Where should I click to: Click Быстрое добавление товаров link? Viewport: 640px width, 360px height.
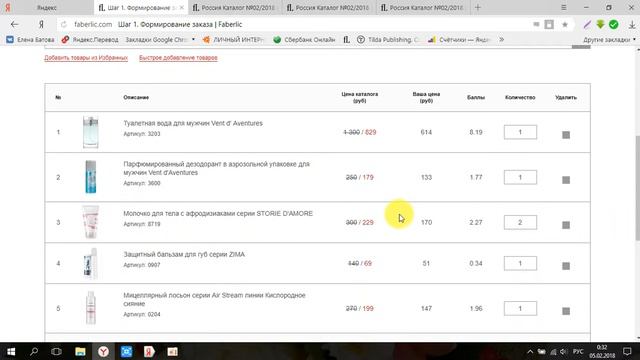point(178,58)
